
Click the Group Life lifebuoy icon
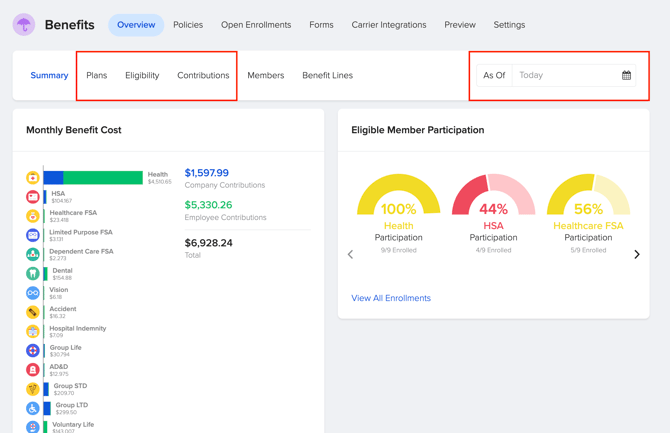(x=33, y=351)
